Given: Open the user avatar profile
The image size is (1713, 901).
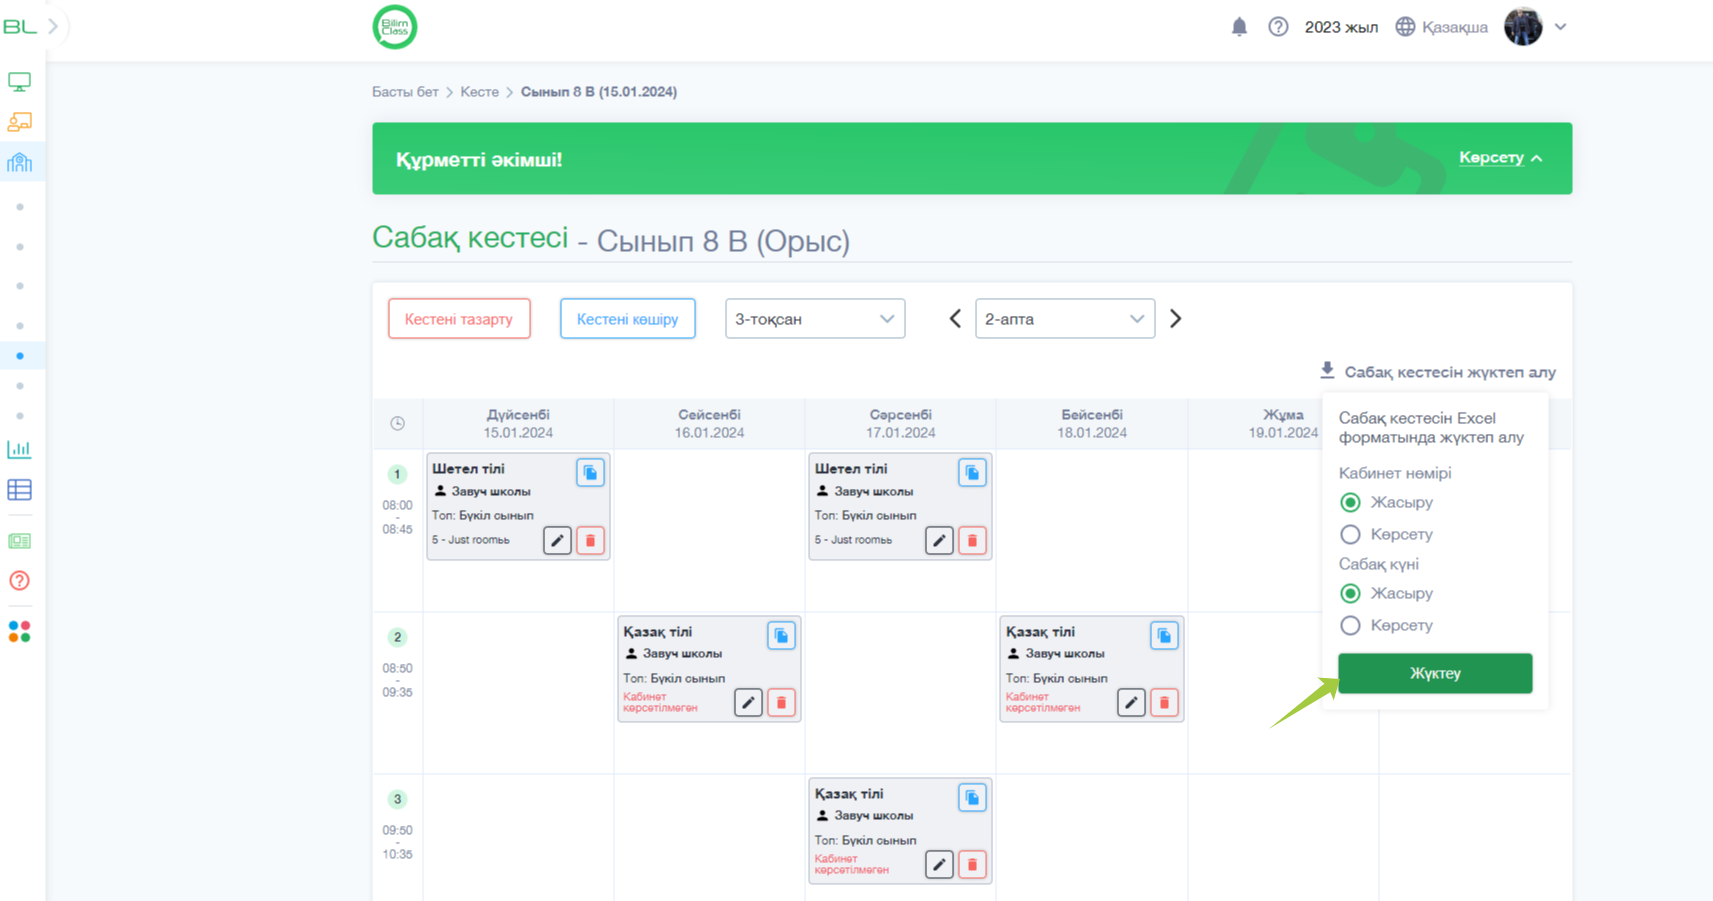Looking at the screenshot, I should click(1523, 27).
